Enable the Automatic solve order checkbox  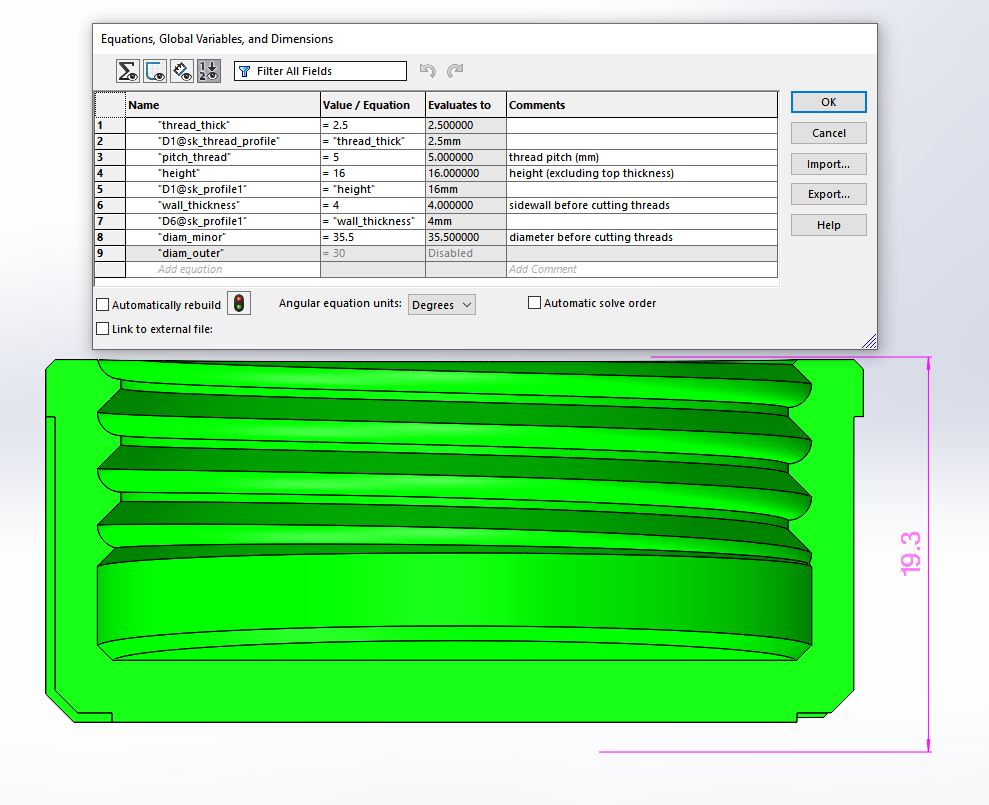(x=534, y=303)
